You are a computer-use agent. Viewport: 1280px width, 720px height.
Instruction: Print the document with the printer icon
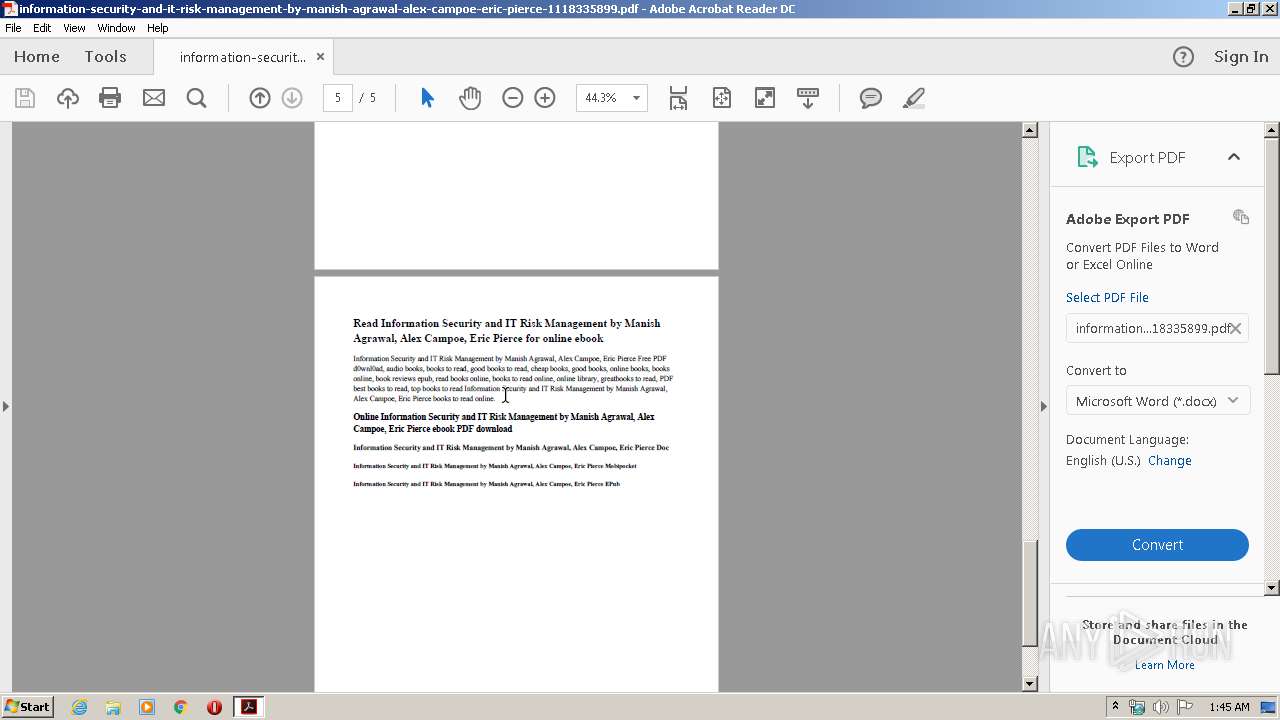point(110,98)
